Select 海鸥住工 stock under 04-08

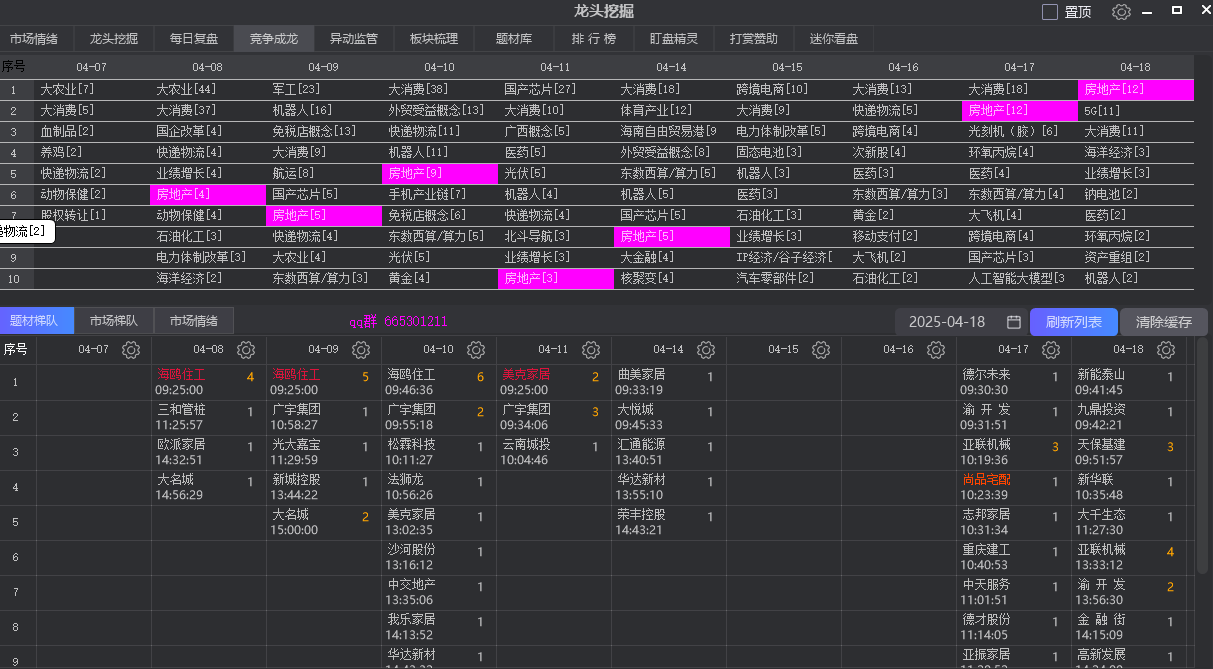181,374
